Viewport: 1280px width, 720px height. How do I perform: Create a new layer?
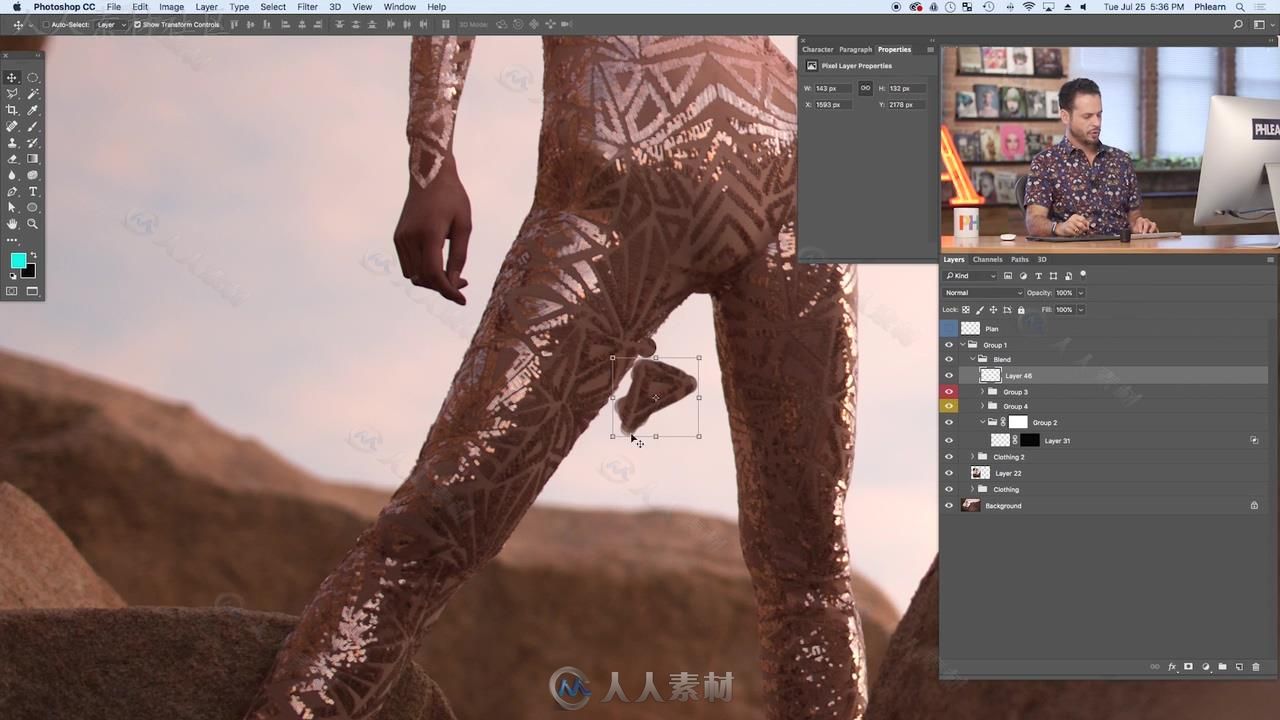coord(1239,666)
